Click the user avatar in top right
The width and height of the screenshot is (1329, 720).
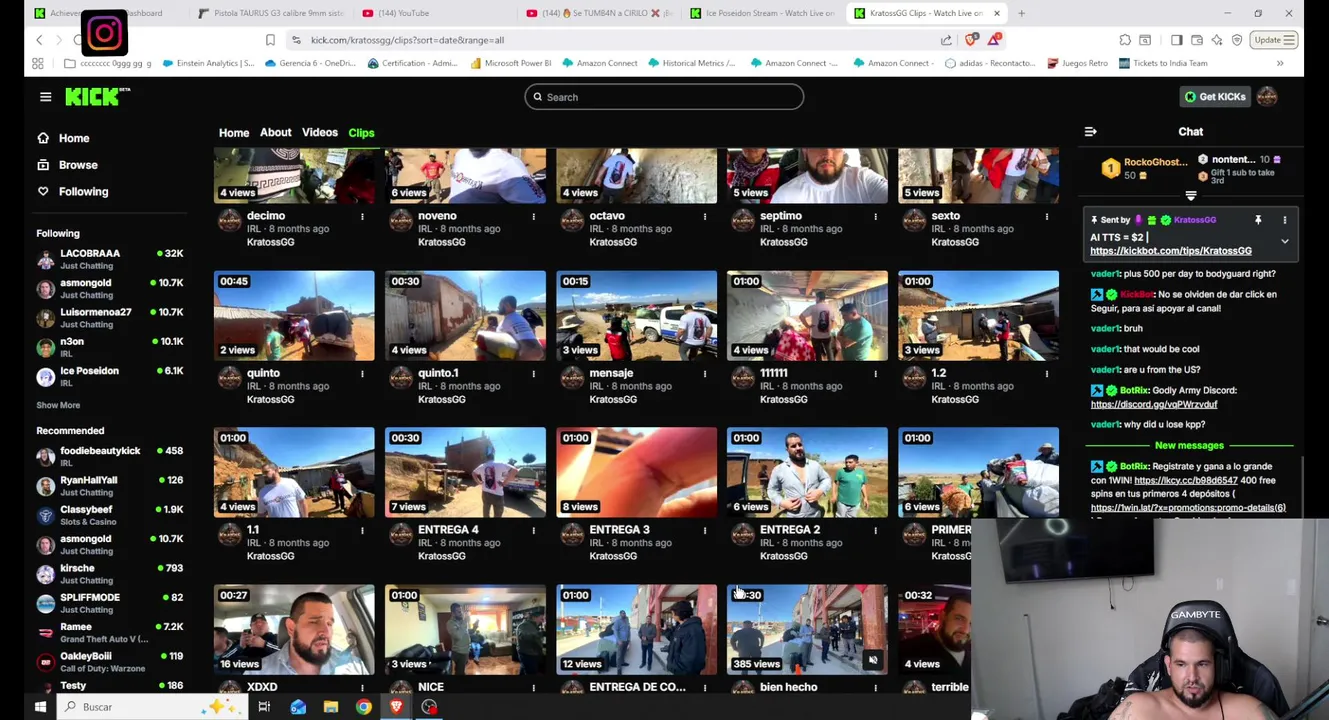(1267, 97)
